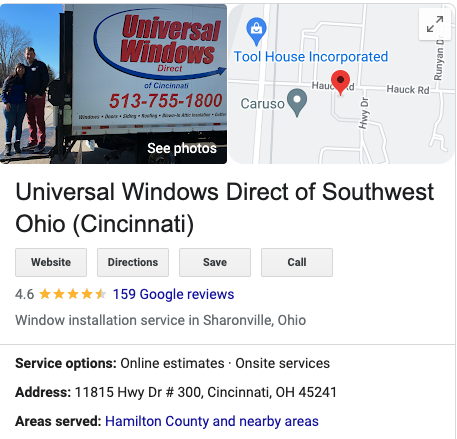This screenshot has width=457, height=439.
Task: Click the Caruso gray map marker
Action: (x=297, y=102)
